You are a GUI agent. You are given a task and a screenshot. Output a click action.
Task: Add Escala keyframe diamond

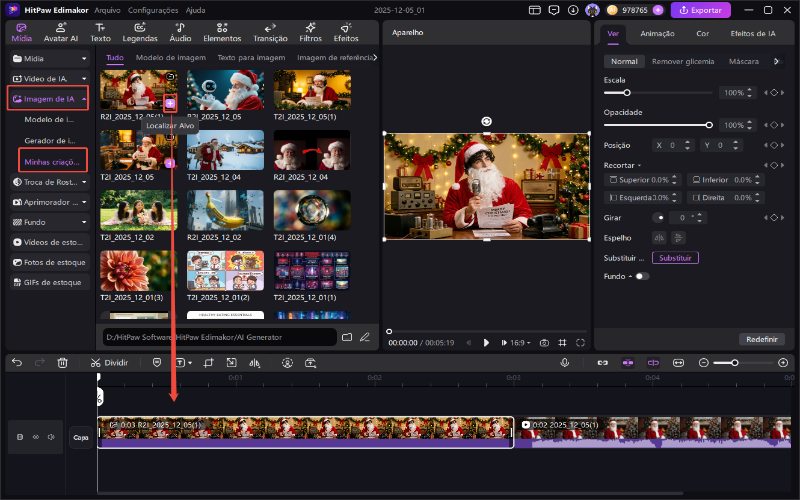(x=772, y=92)
